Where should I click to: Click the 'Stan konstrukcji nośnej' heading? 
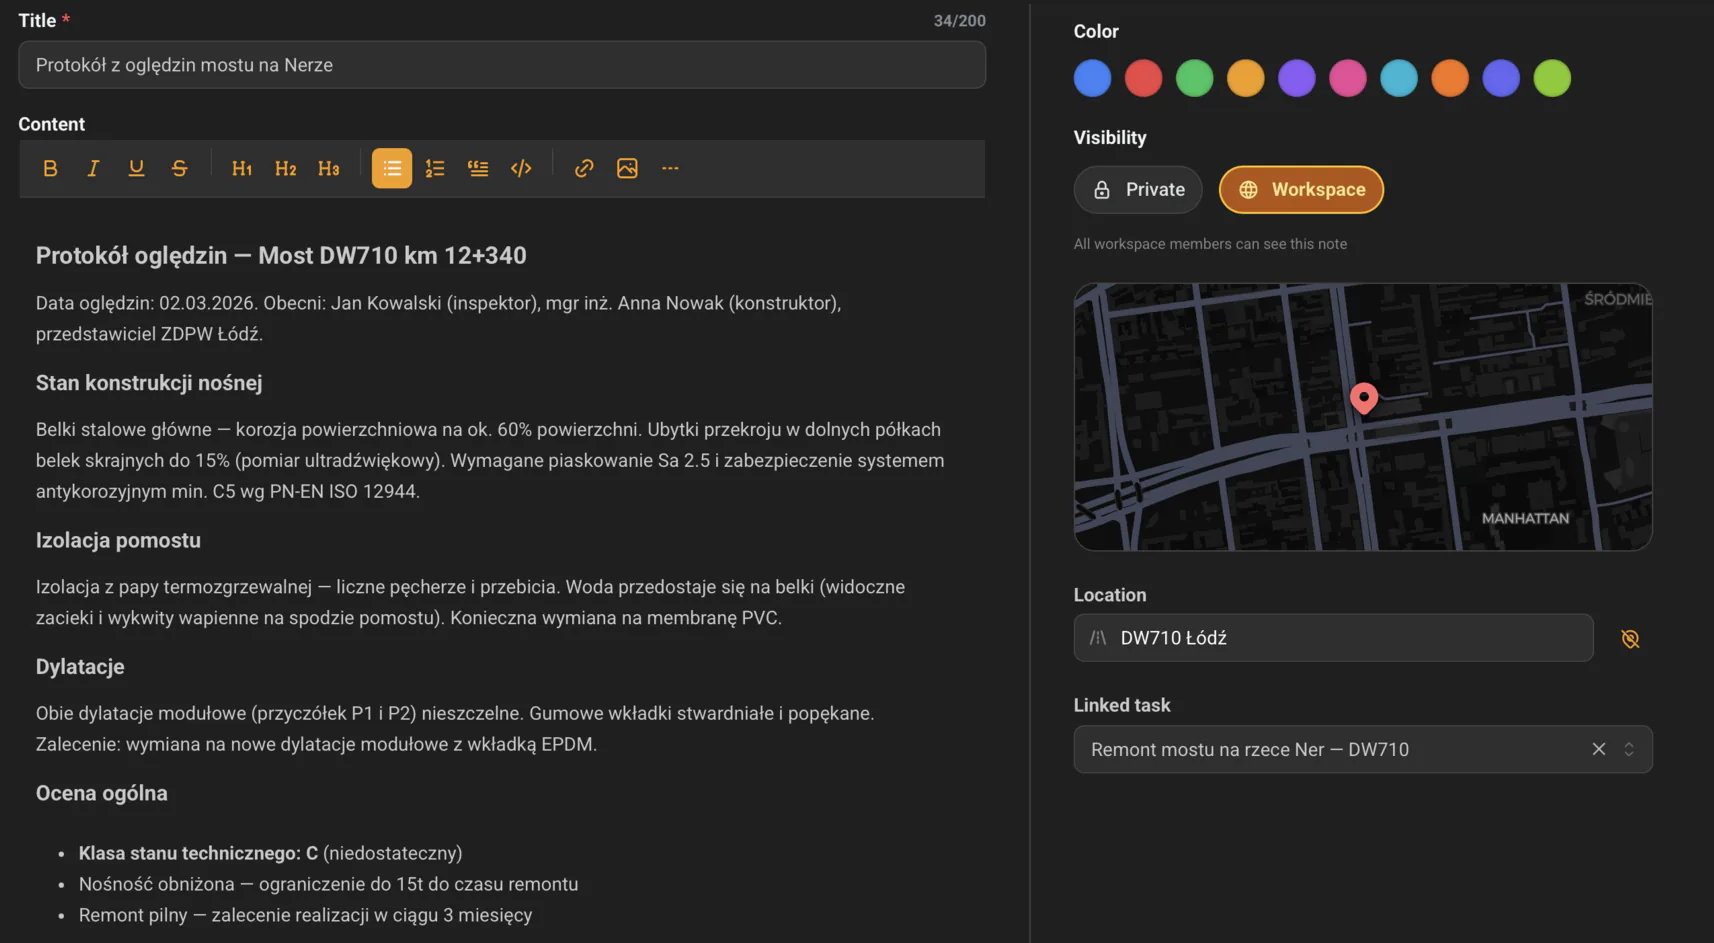pos(149,383)
